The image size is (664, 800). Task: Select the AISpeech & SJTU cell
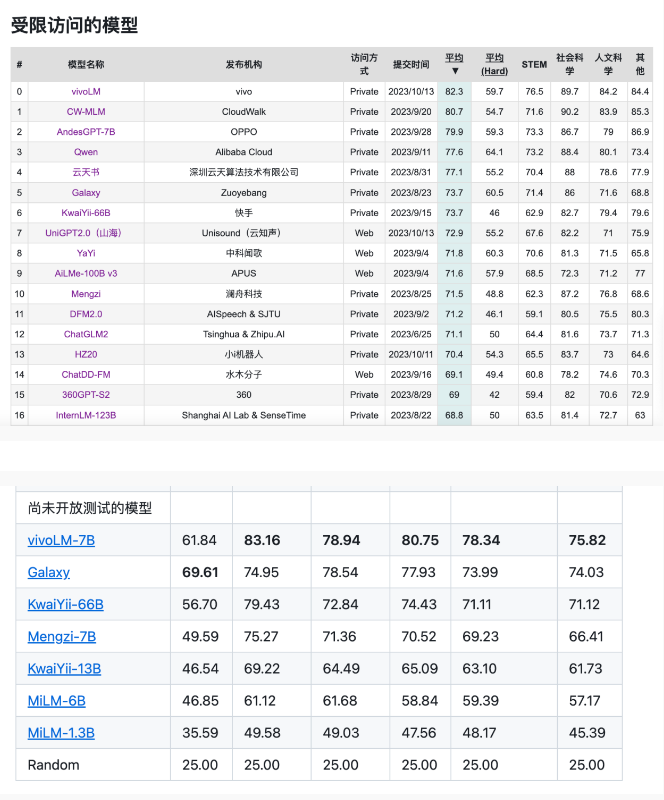[244, 314]
